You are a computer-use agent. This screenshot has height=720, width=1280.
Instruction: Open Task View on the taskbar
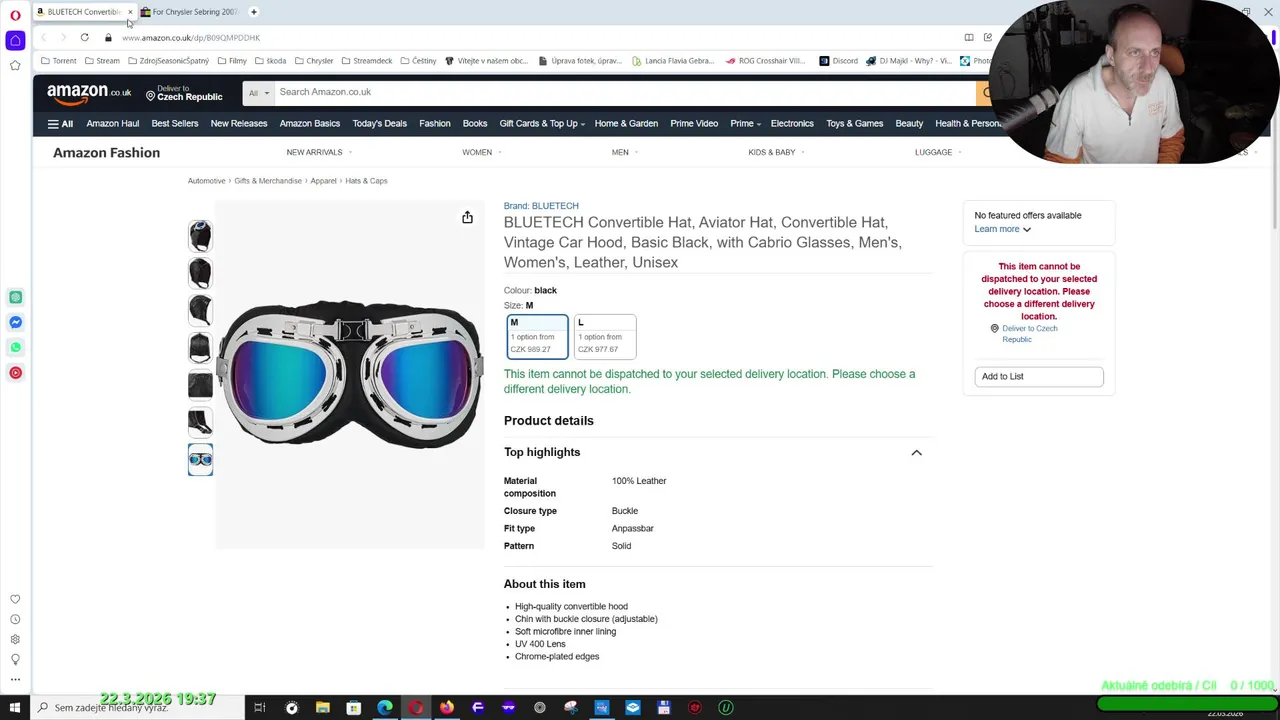click(259, 707)
